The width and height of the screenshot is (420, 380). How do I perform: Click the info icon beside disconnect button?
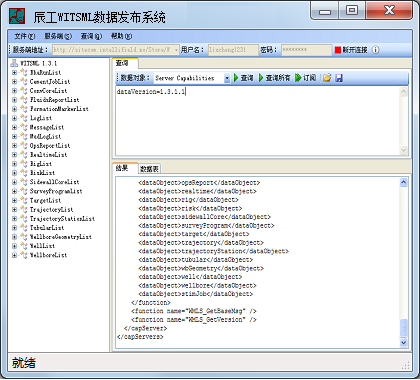click(x=375, y=50)
